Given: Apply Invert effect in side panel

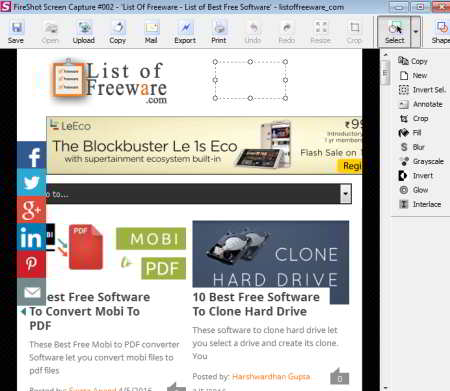Looking at the screenshot, I should 416,176.
